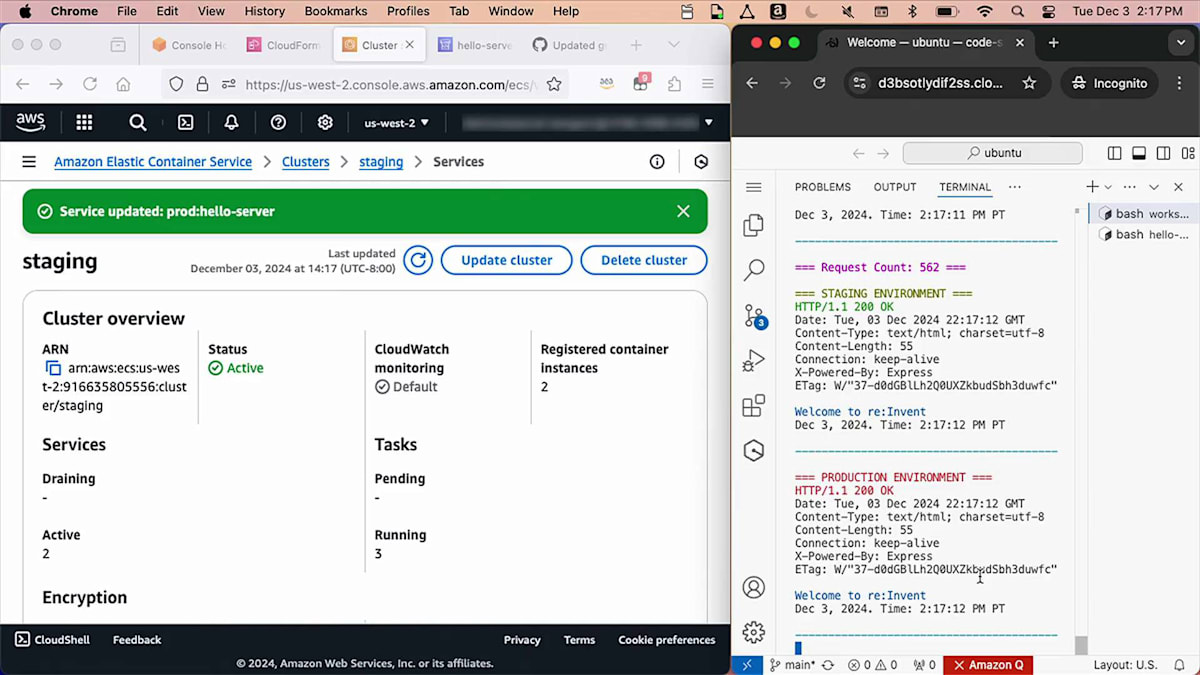
Task: Open the Bookmarks menu in macOS menu bar
Action: pos(336,11)
